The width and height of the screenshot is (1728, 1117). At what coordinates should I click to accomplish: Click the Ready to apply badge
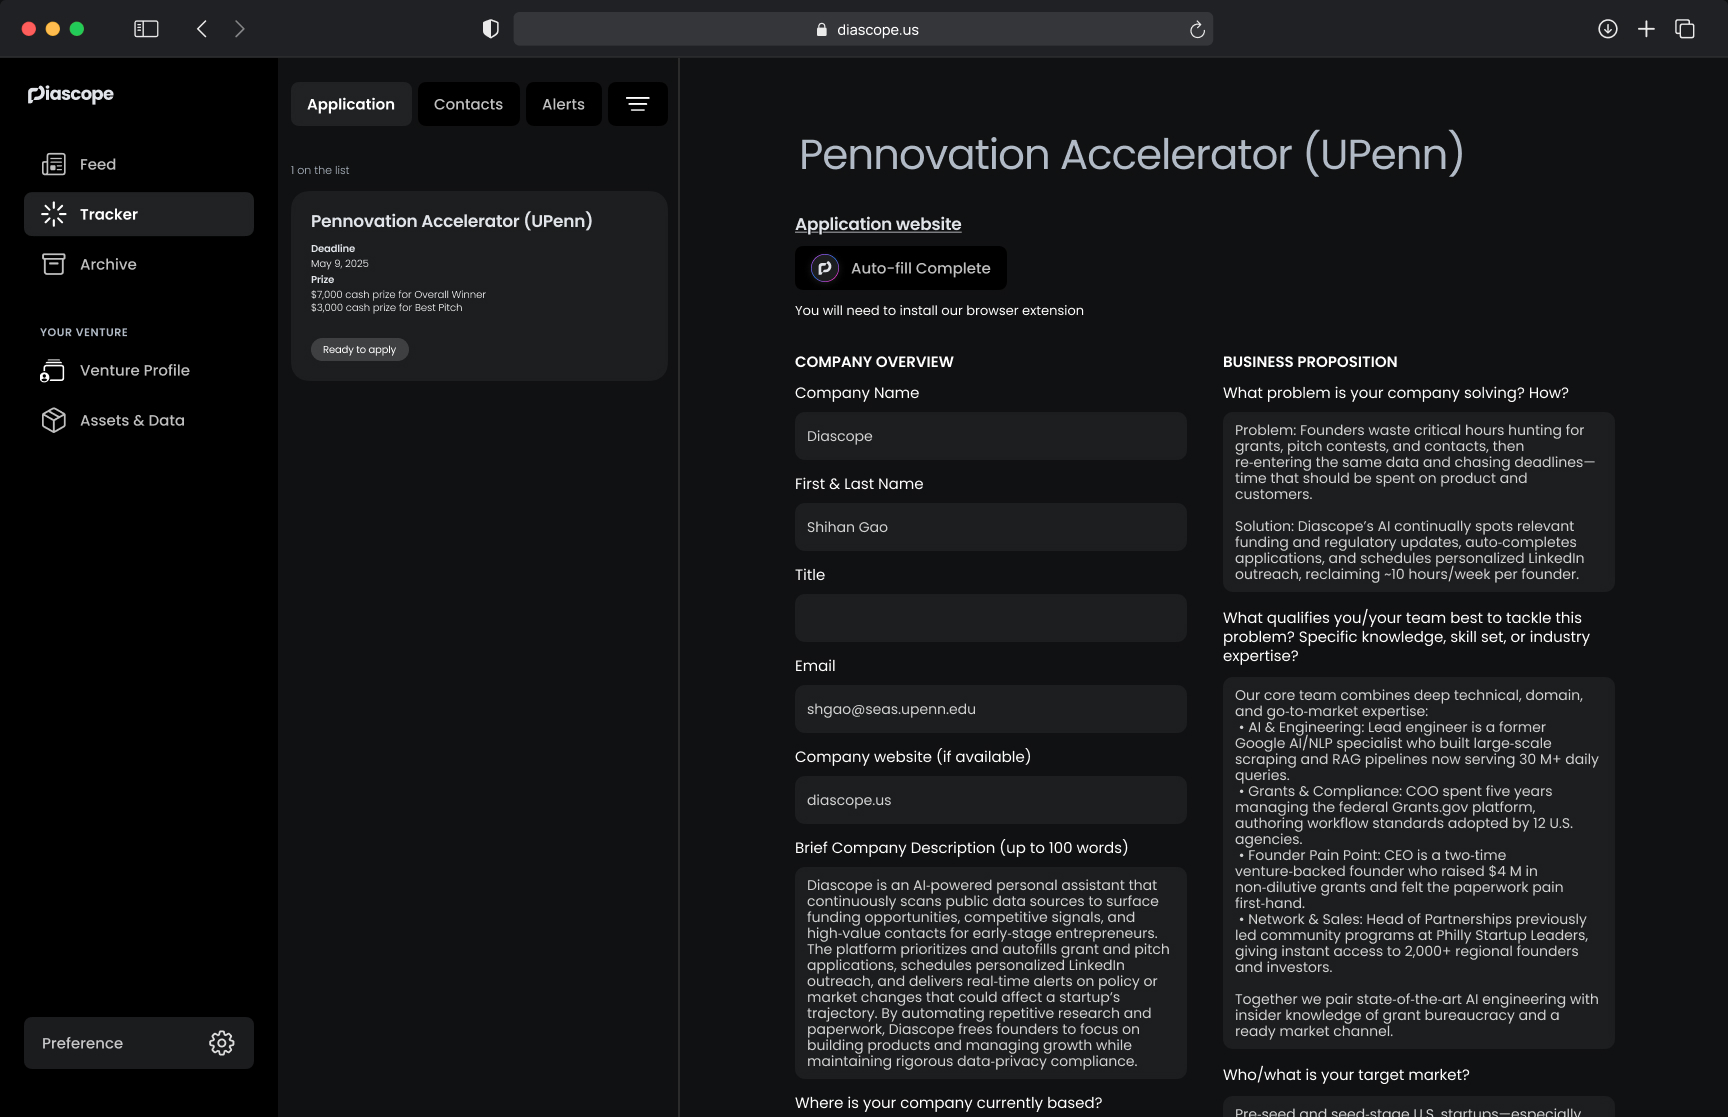coord(360,350)
